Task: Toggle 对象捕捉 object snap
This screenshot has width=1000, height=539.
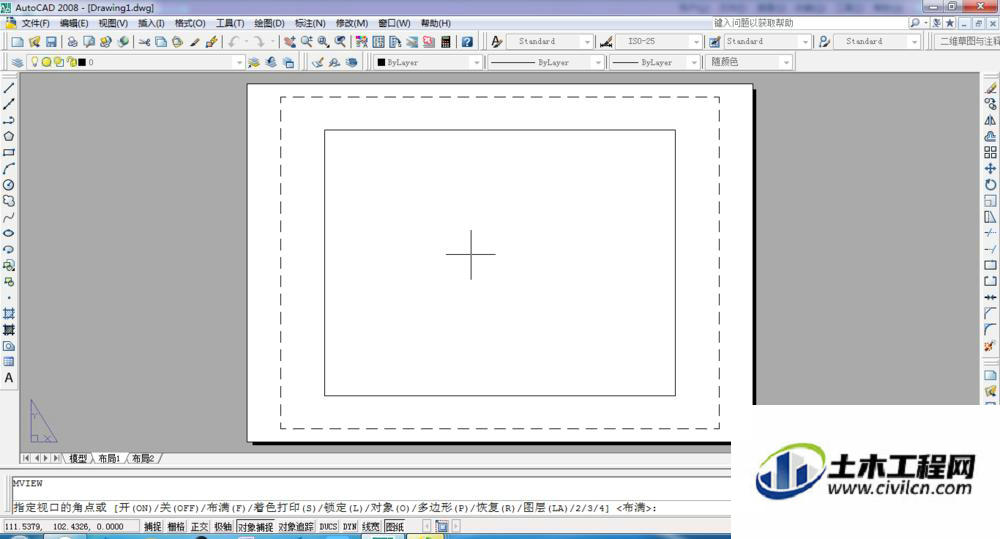Action: pyautogui.click(x=256, y=526)
